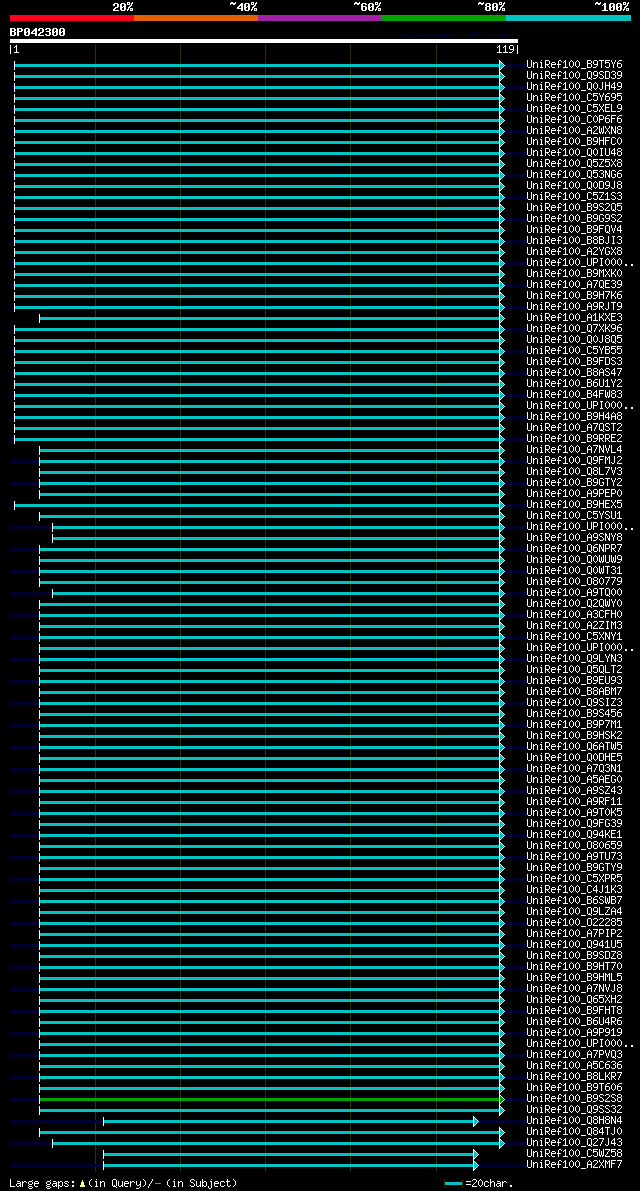This screenshot has height=1191, width=640.
Task: Click the green ~80% legend segment
Action: click(x=444, y=17)
